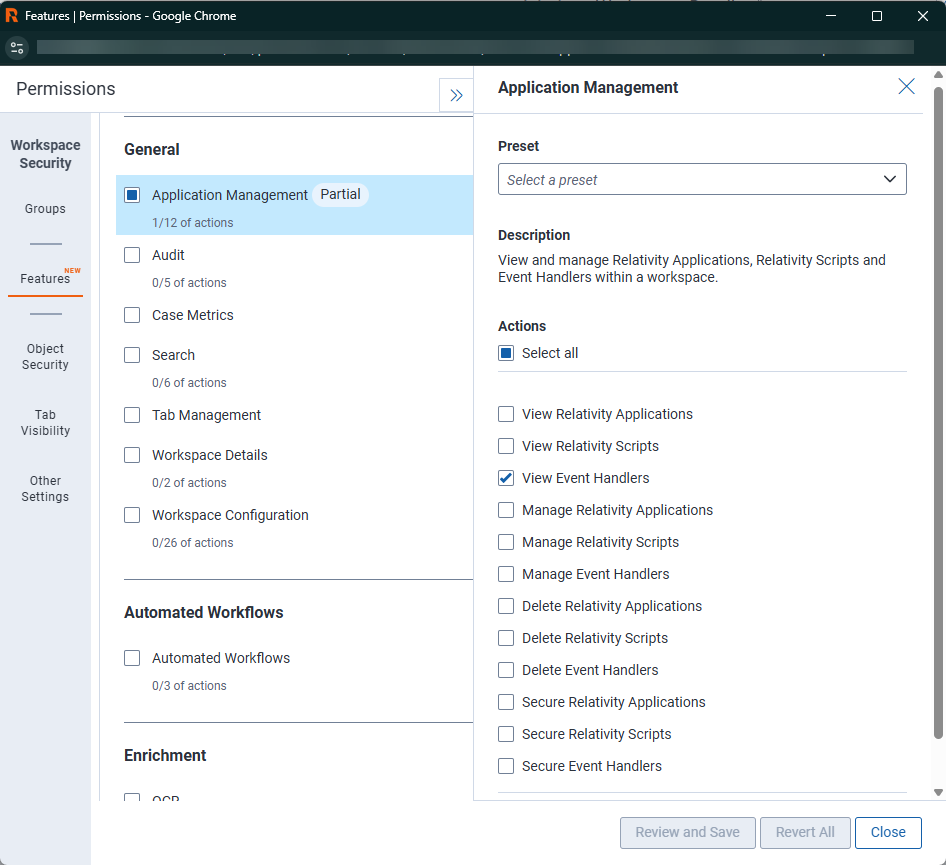Check Delete Event Handlers
Image resolution: width=946 pixels, height=865 pixels.
(506, 670)
